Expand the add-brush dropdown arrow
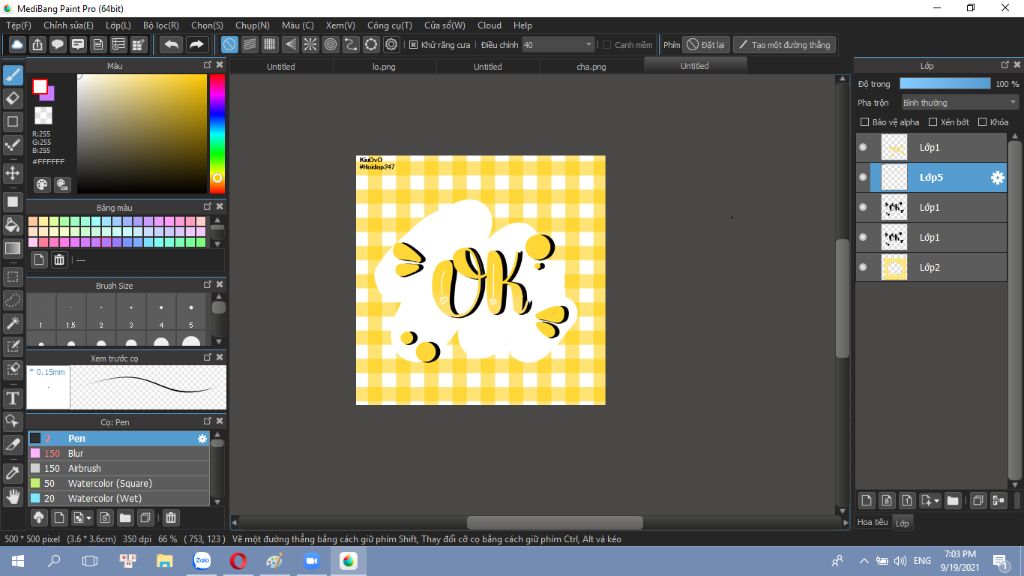Viewport: 1024px width, 576px height. tap(89, 518)
